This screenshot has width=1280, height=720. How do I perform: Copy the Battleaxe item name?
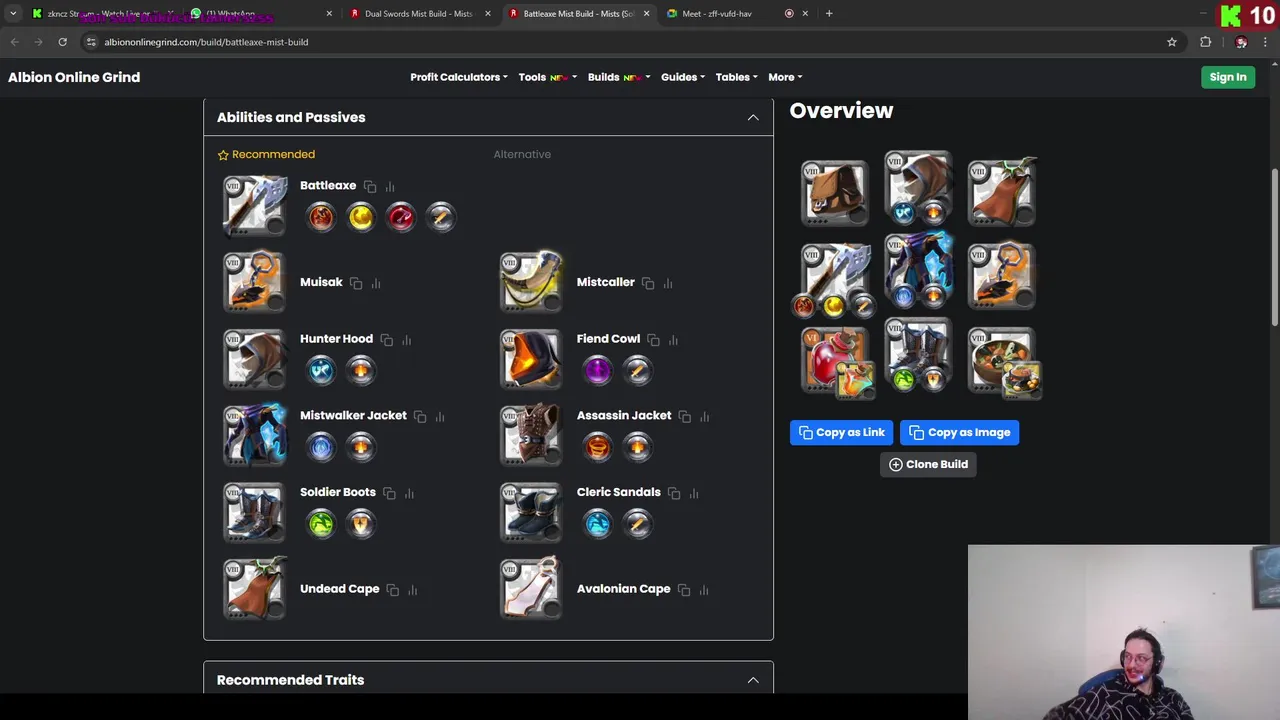(x=370, y=186)
